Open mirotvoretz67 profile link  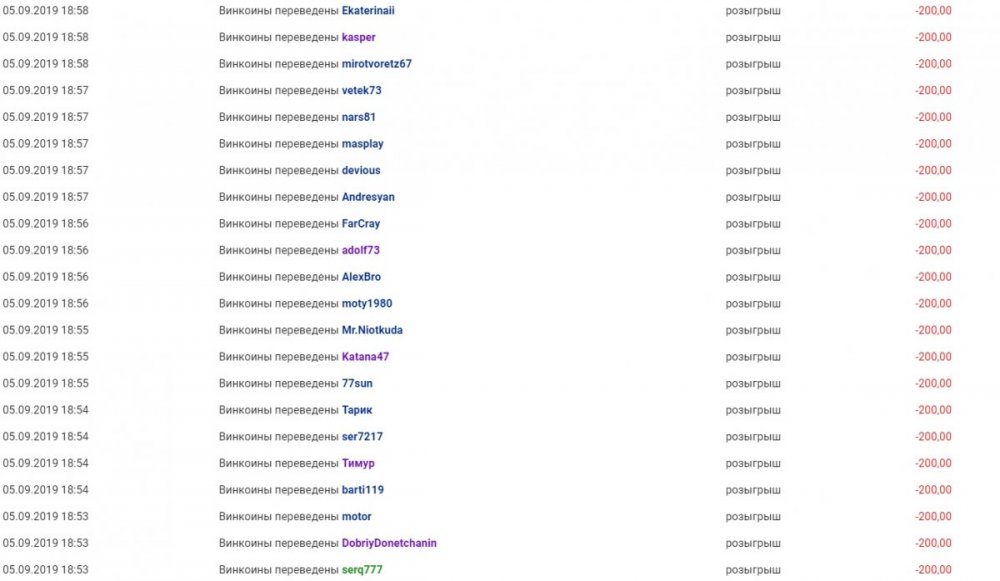(377, 64)
